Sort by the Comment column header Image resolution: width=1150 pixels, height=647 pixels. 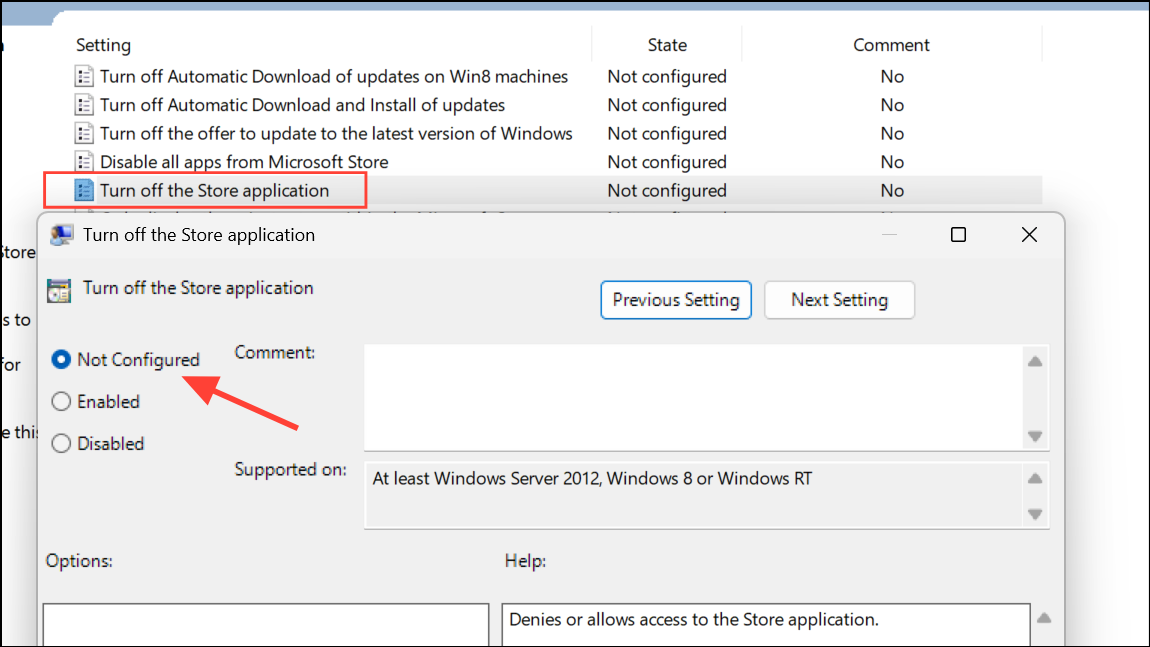[891, 45]
